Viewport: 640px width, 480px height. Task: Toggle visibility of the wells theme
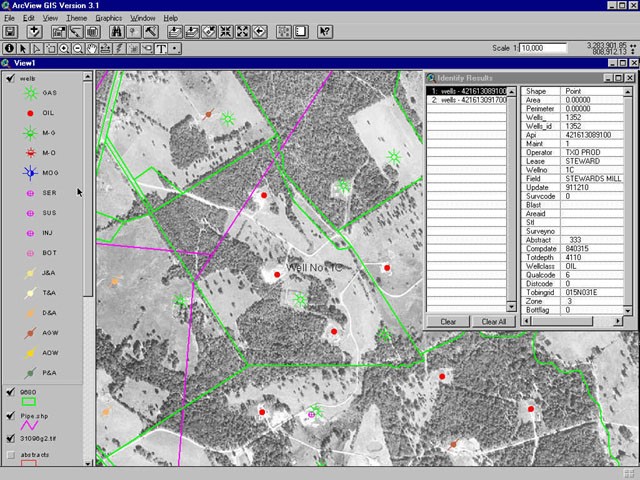coord(9,77)
